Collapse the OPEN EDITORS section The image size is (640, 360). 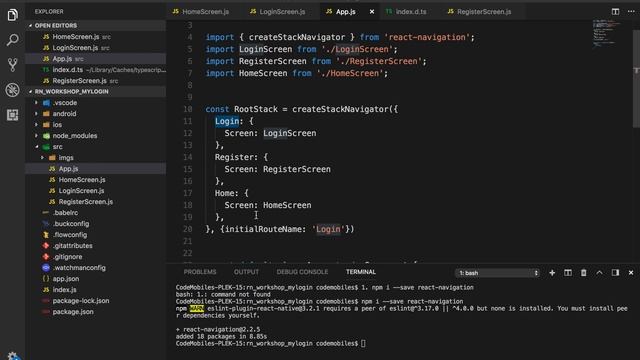[x=96, y=25]
